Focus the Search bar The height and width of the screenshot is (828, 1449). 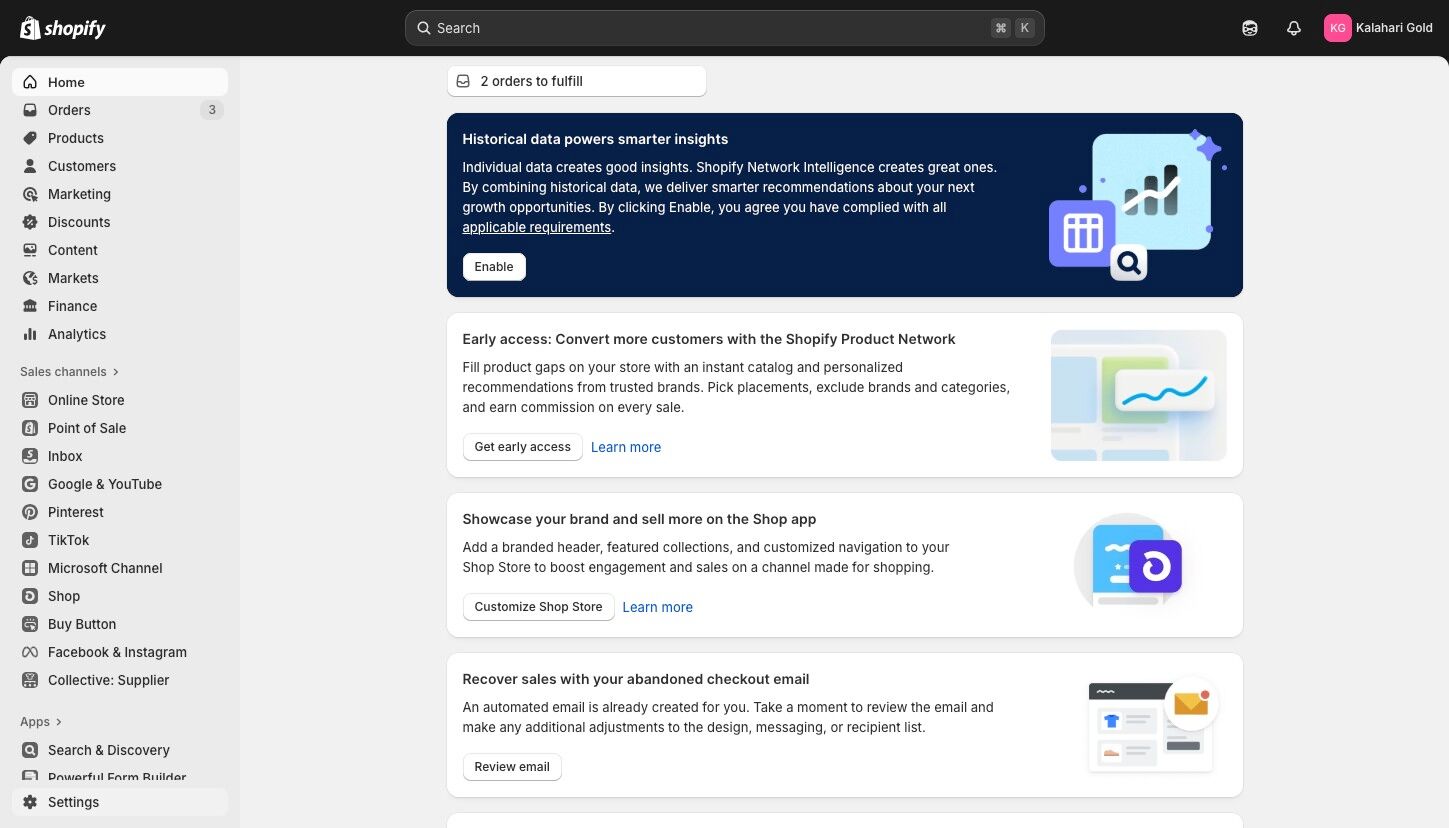coord(724,28)
